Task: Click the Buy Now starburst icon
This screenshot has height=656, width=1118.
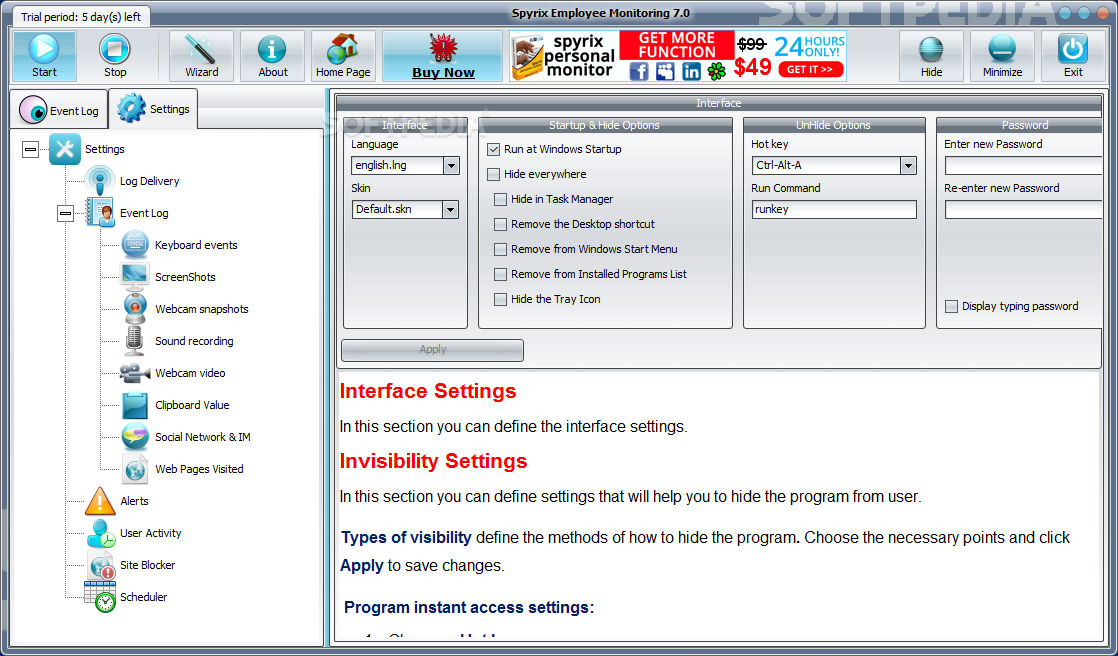Action: tap(443, 48)
